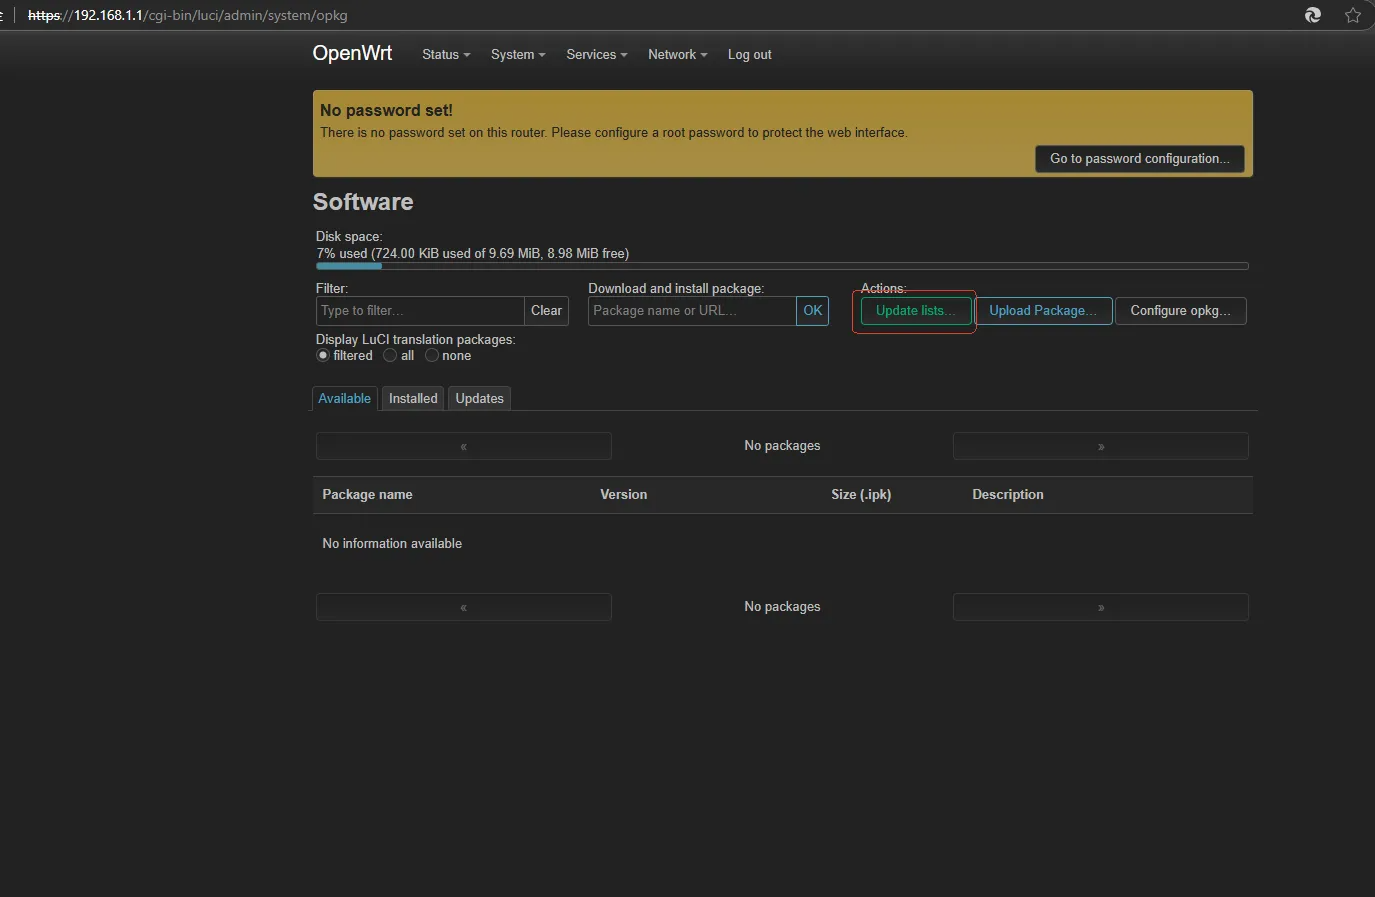Screen dimensions: 1375x897
Task: Open the Updates tab
Action: (480, 398)
